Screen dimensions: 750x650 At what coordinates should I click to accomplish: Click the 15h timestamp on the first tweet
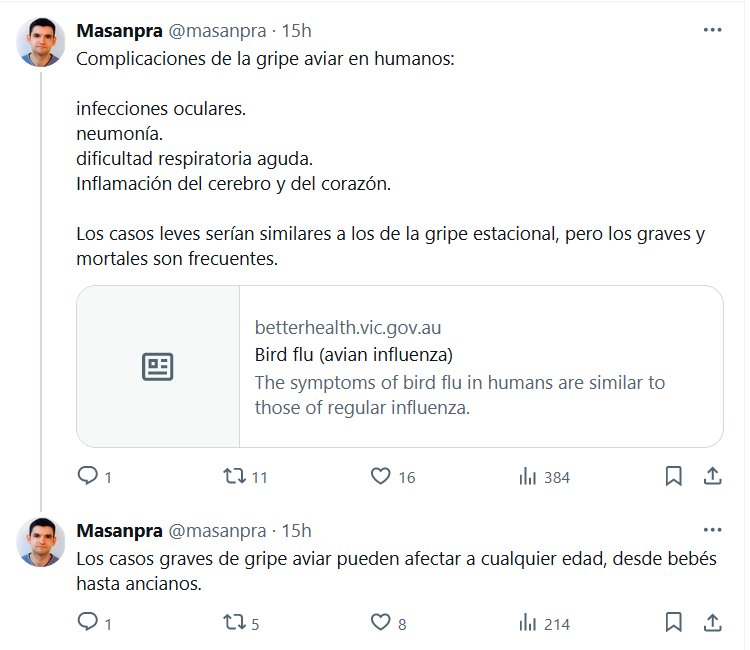(298, 31)
